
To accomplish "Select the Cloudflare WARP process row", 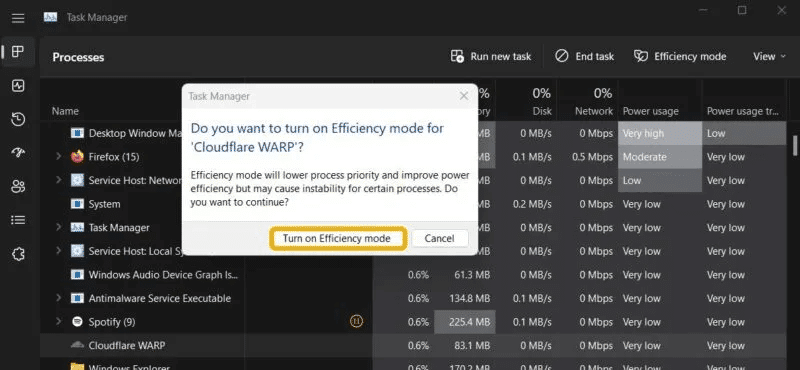I will [413, 346].
